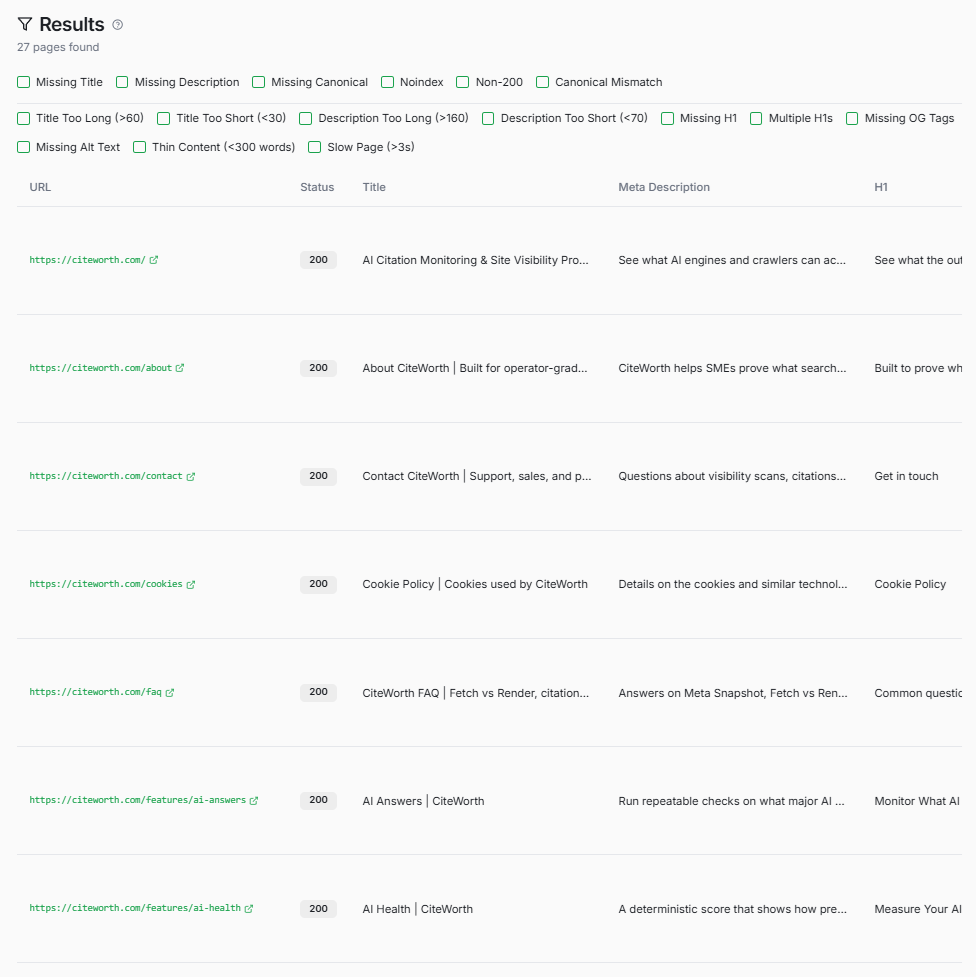The width and height of the screenshot is (977, 977).
Task: Click the 200 status badge for /faq row
Action: (x=318, y=692)
